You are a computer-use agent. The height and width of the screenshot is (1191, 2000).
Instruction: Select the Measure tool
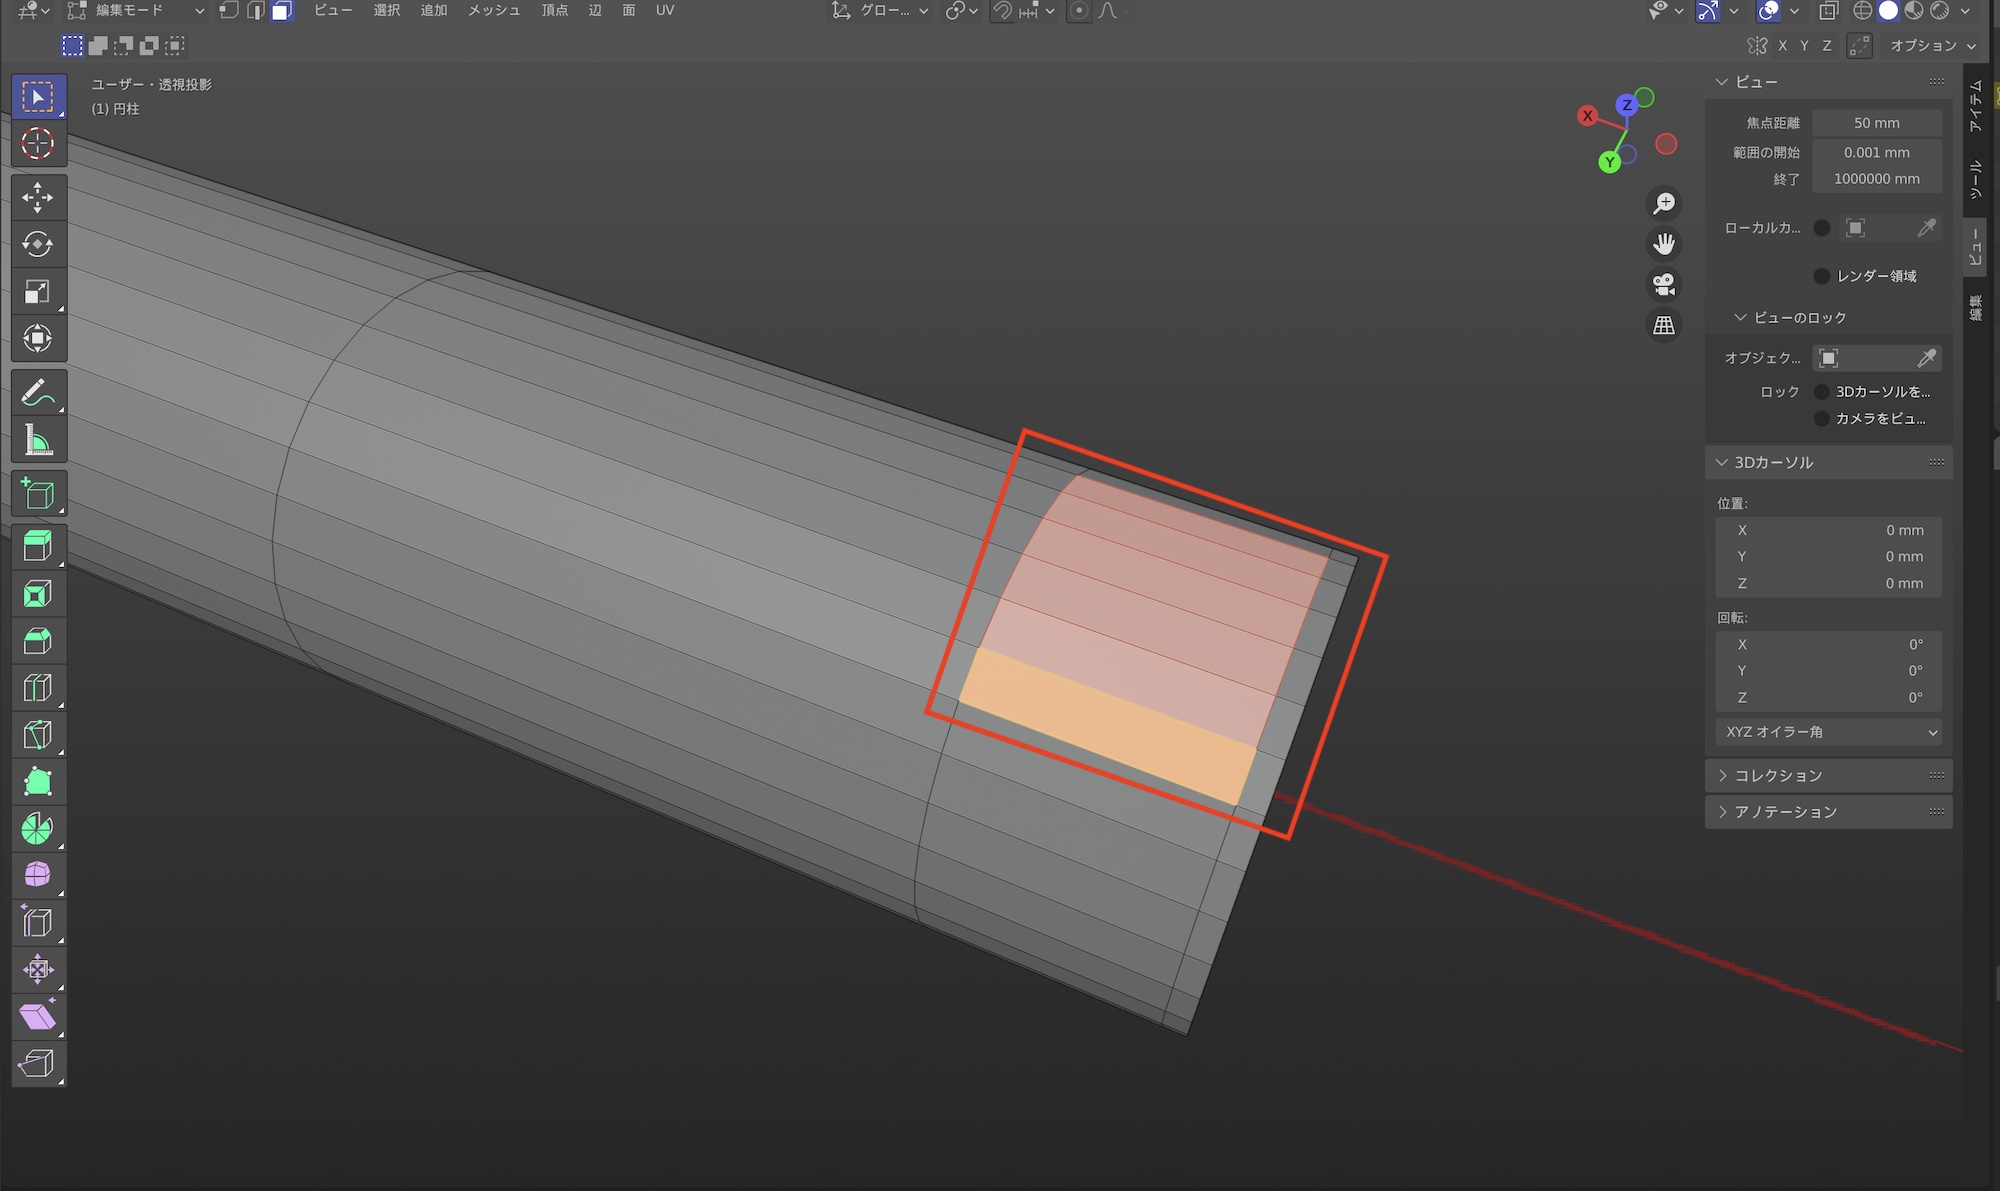click(x=38, y=440)
